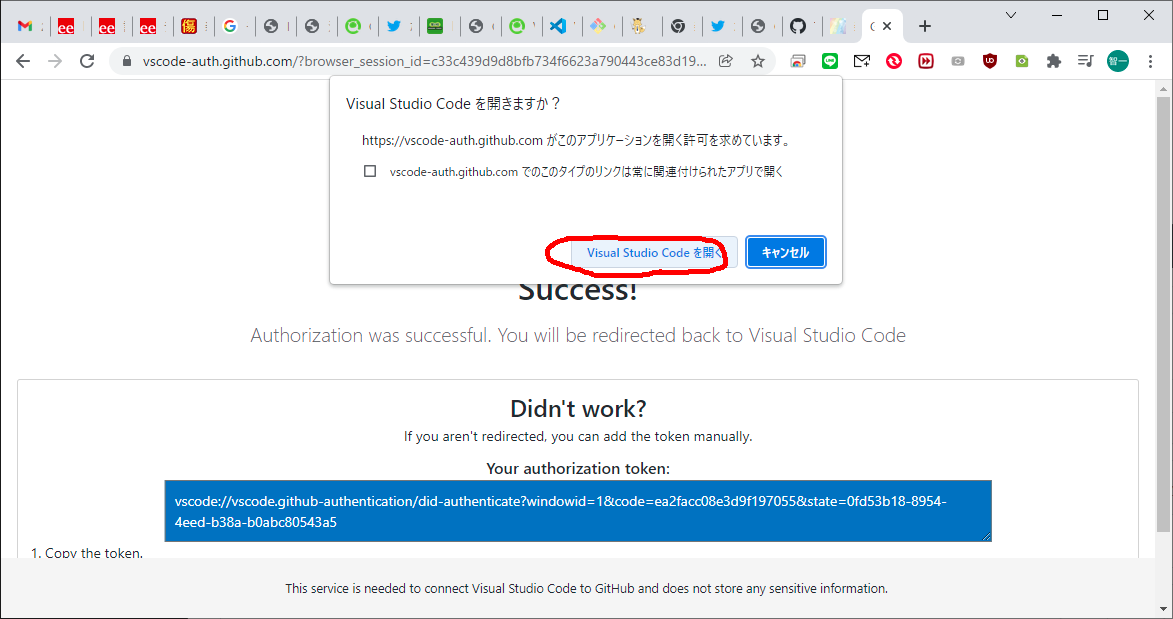Viewport: 1173px width, 619px height.
Task: Open the Chrome three-dot menu
Action: pyautogui.click(x=1150, y=61)
